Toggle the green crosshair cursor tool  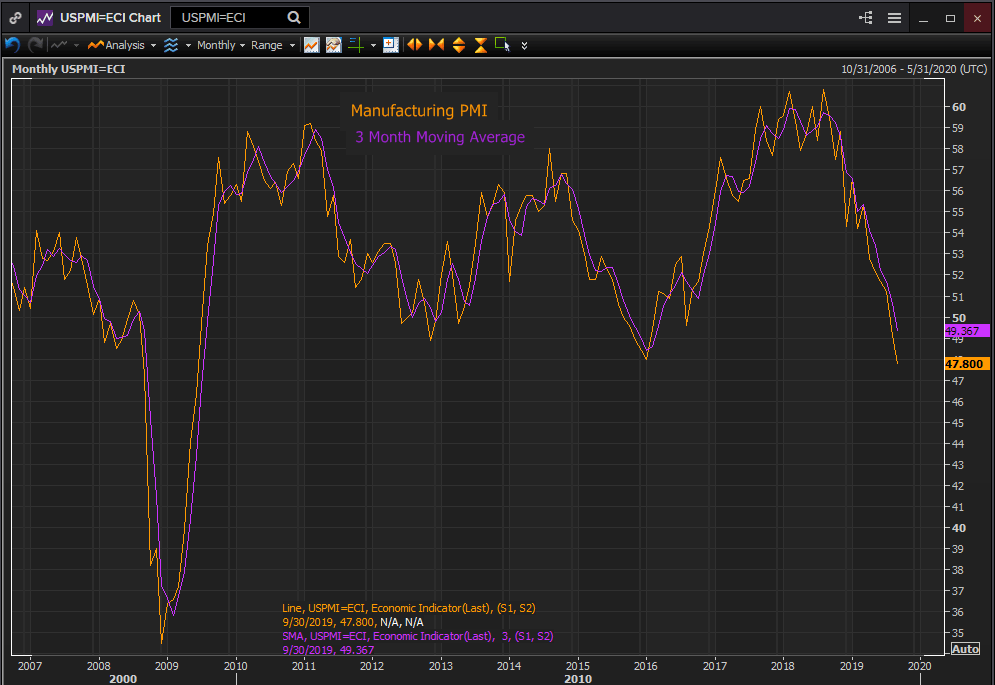(x=356, y=45)
